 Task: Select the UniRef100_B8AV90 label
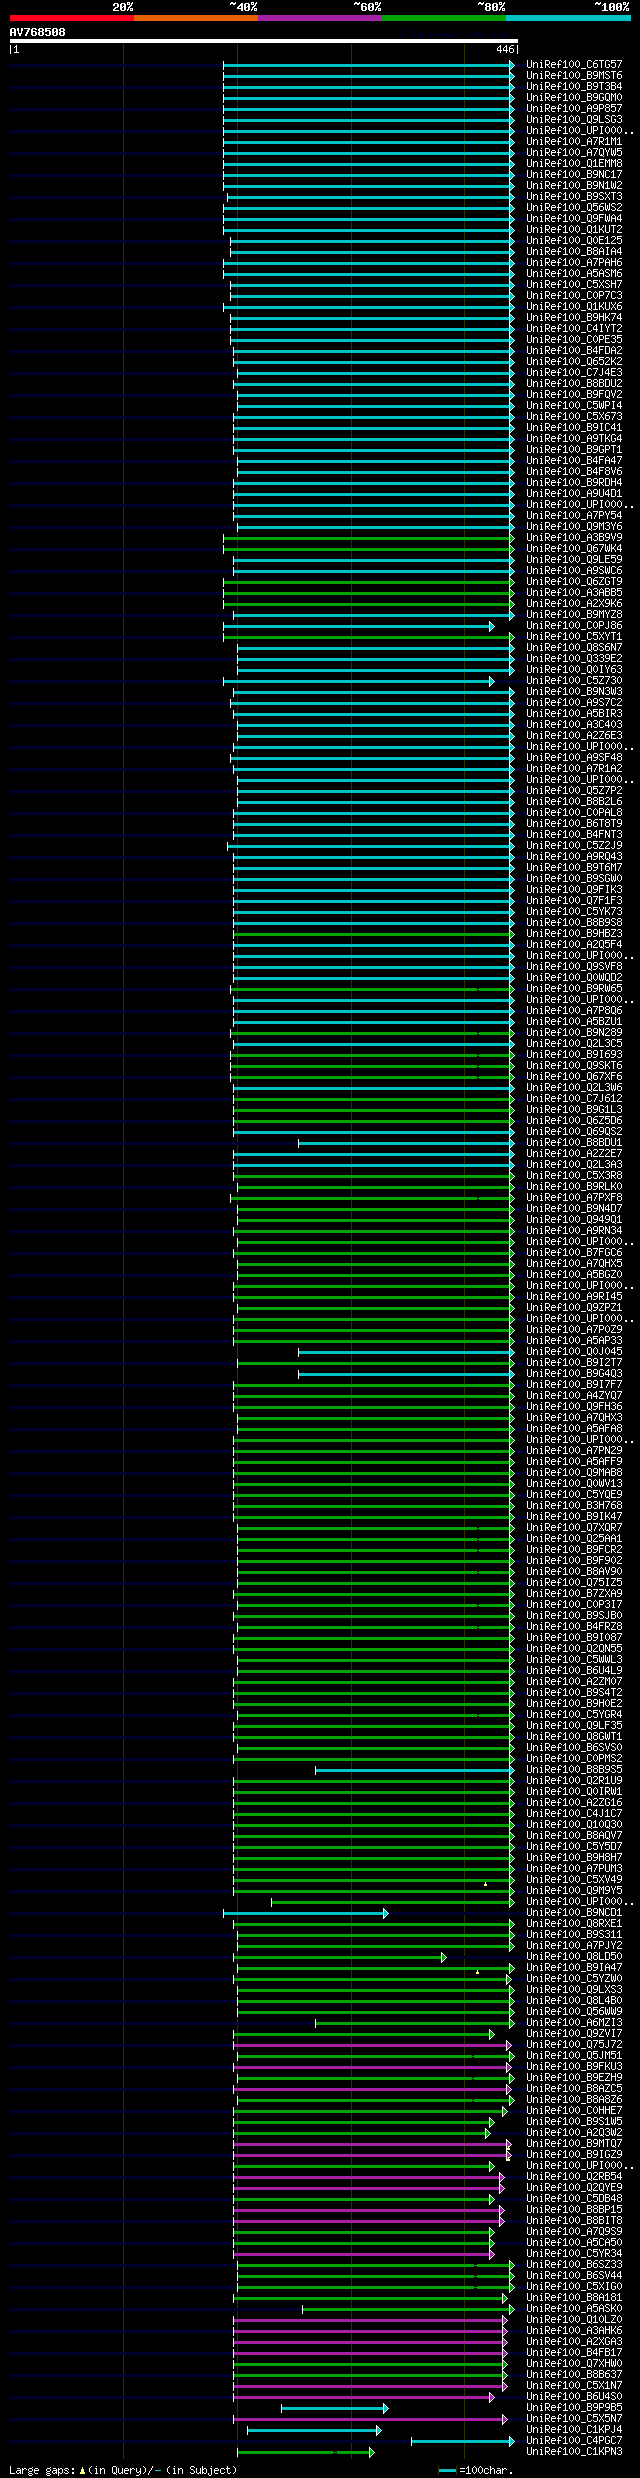coord(574,1571)
